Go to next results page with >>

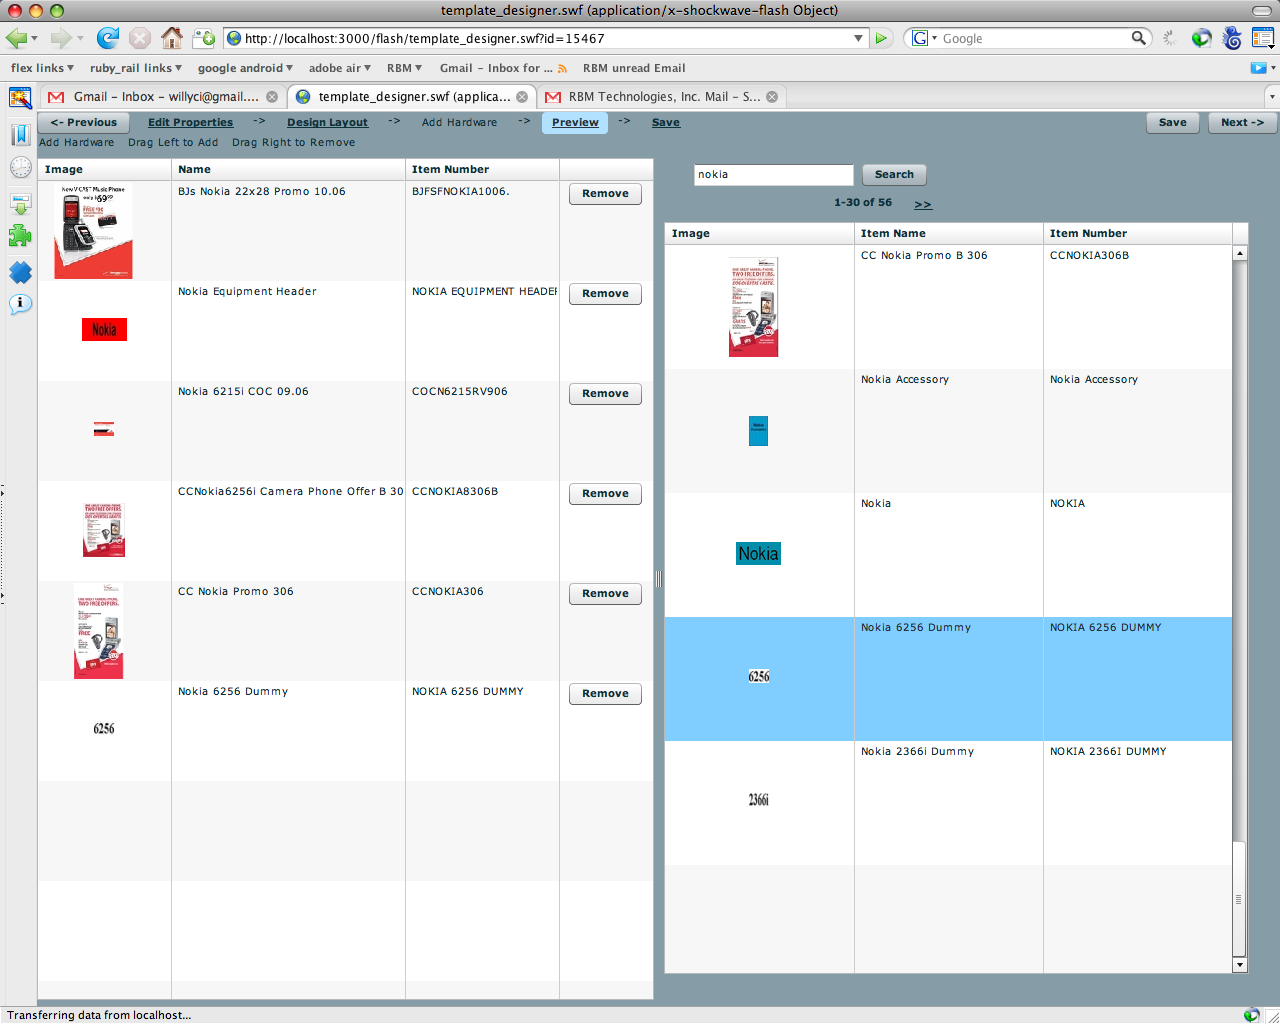[922, 204]
